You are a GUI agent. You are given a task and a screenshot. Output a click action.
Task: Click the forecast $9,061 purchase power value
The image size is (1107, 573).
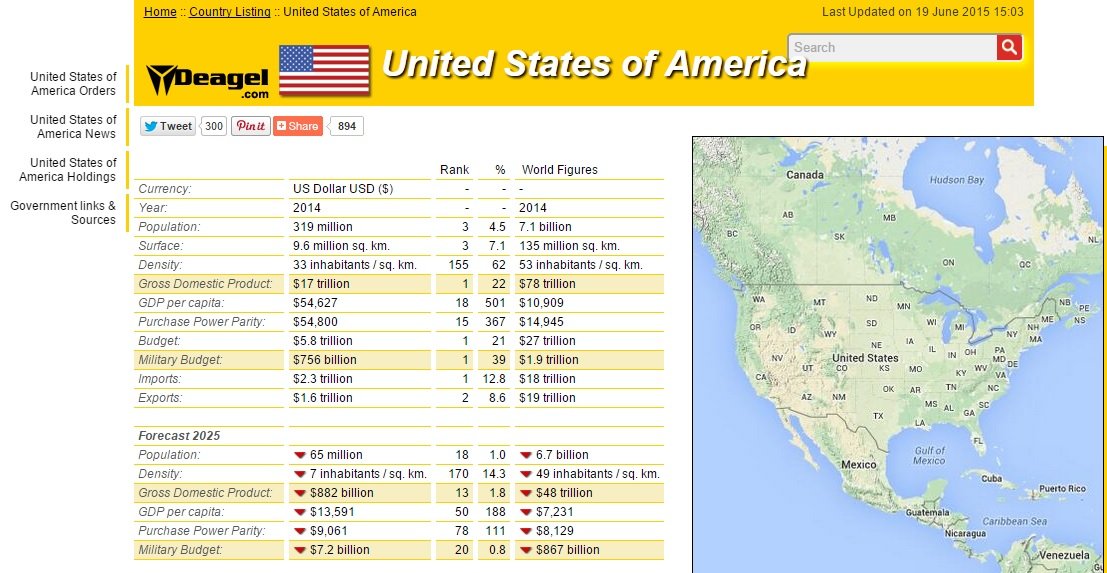[328, 531]
